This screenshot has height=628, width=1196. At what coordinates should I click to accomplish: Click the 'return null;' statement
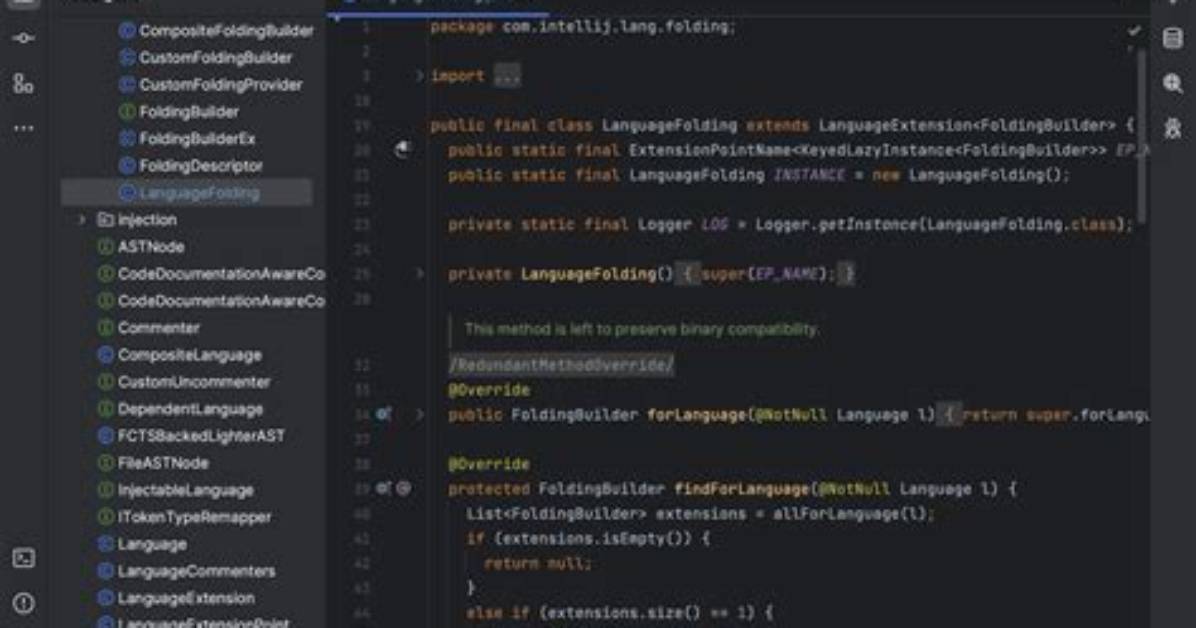[x=538, y=563]
